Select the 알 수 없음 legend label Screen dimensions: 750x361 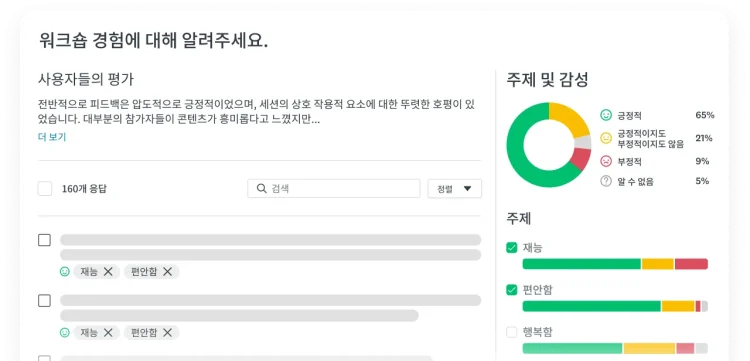tap(635, 181)
